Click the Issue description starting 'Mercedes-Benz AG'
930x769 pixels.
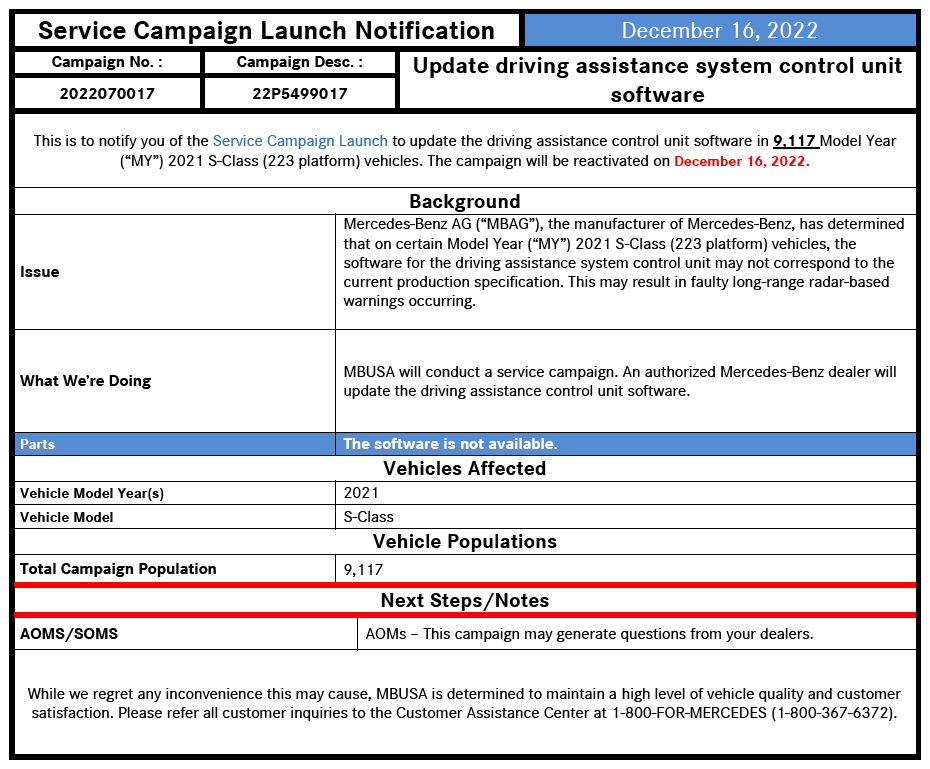point(624,263)
